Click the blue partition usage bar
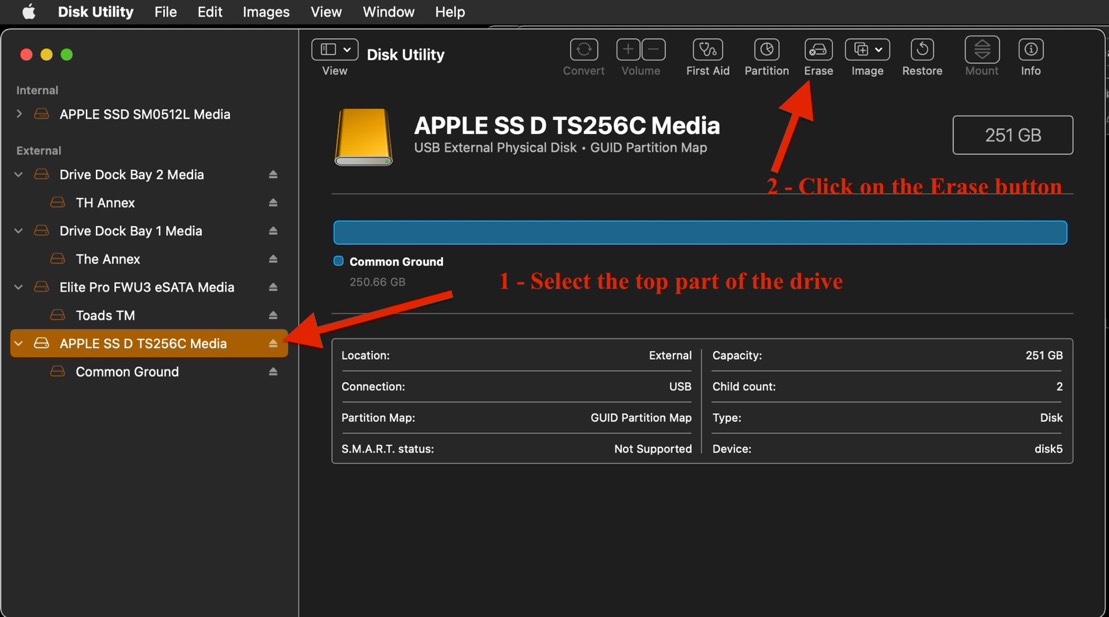1109x617 pixels. tap(700, 233)
